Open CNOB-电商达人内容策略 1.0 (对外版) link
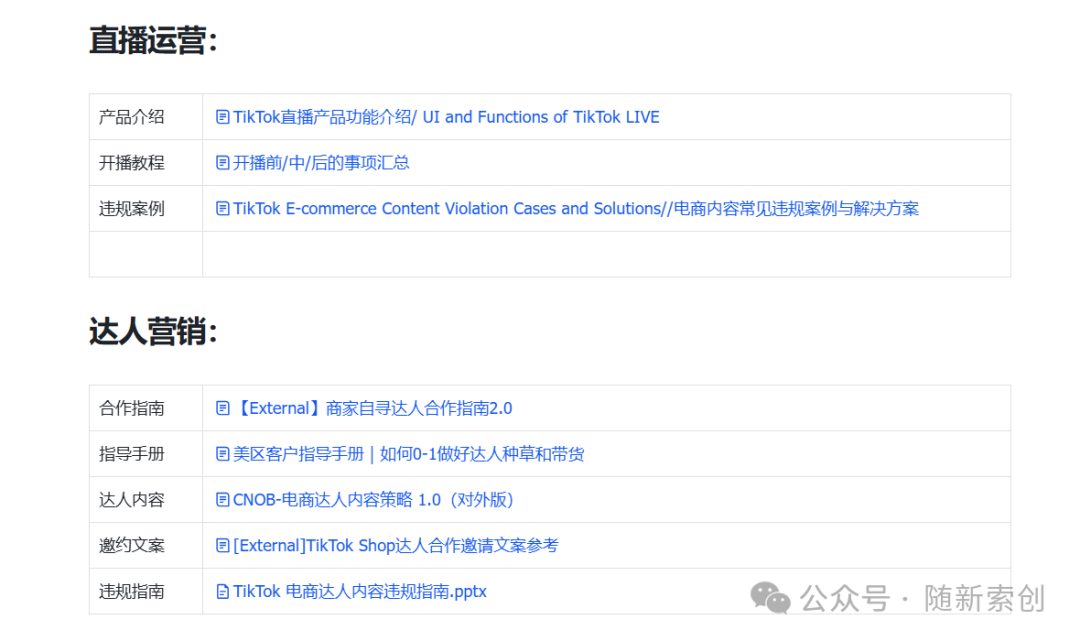The height and width of the screenshot is (641, 1080). (374, 500)
